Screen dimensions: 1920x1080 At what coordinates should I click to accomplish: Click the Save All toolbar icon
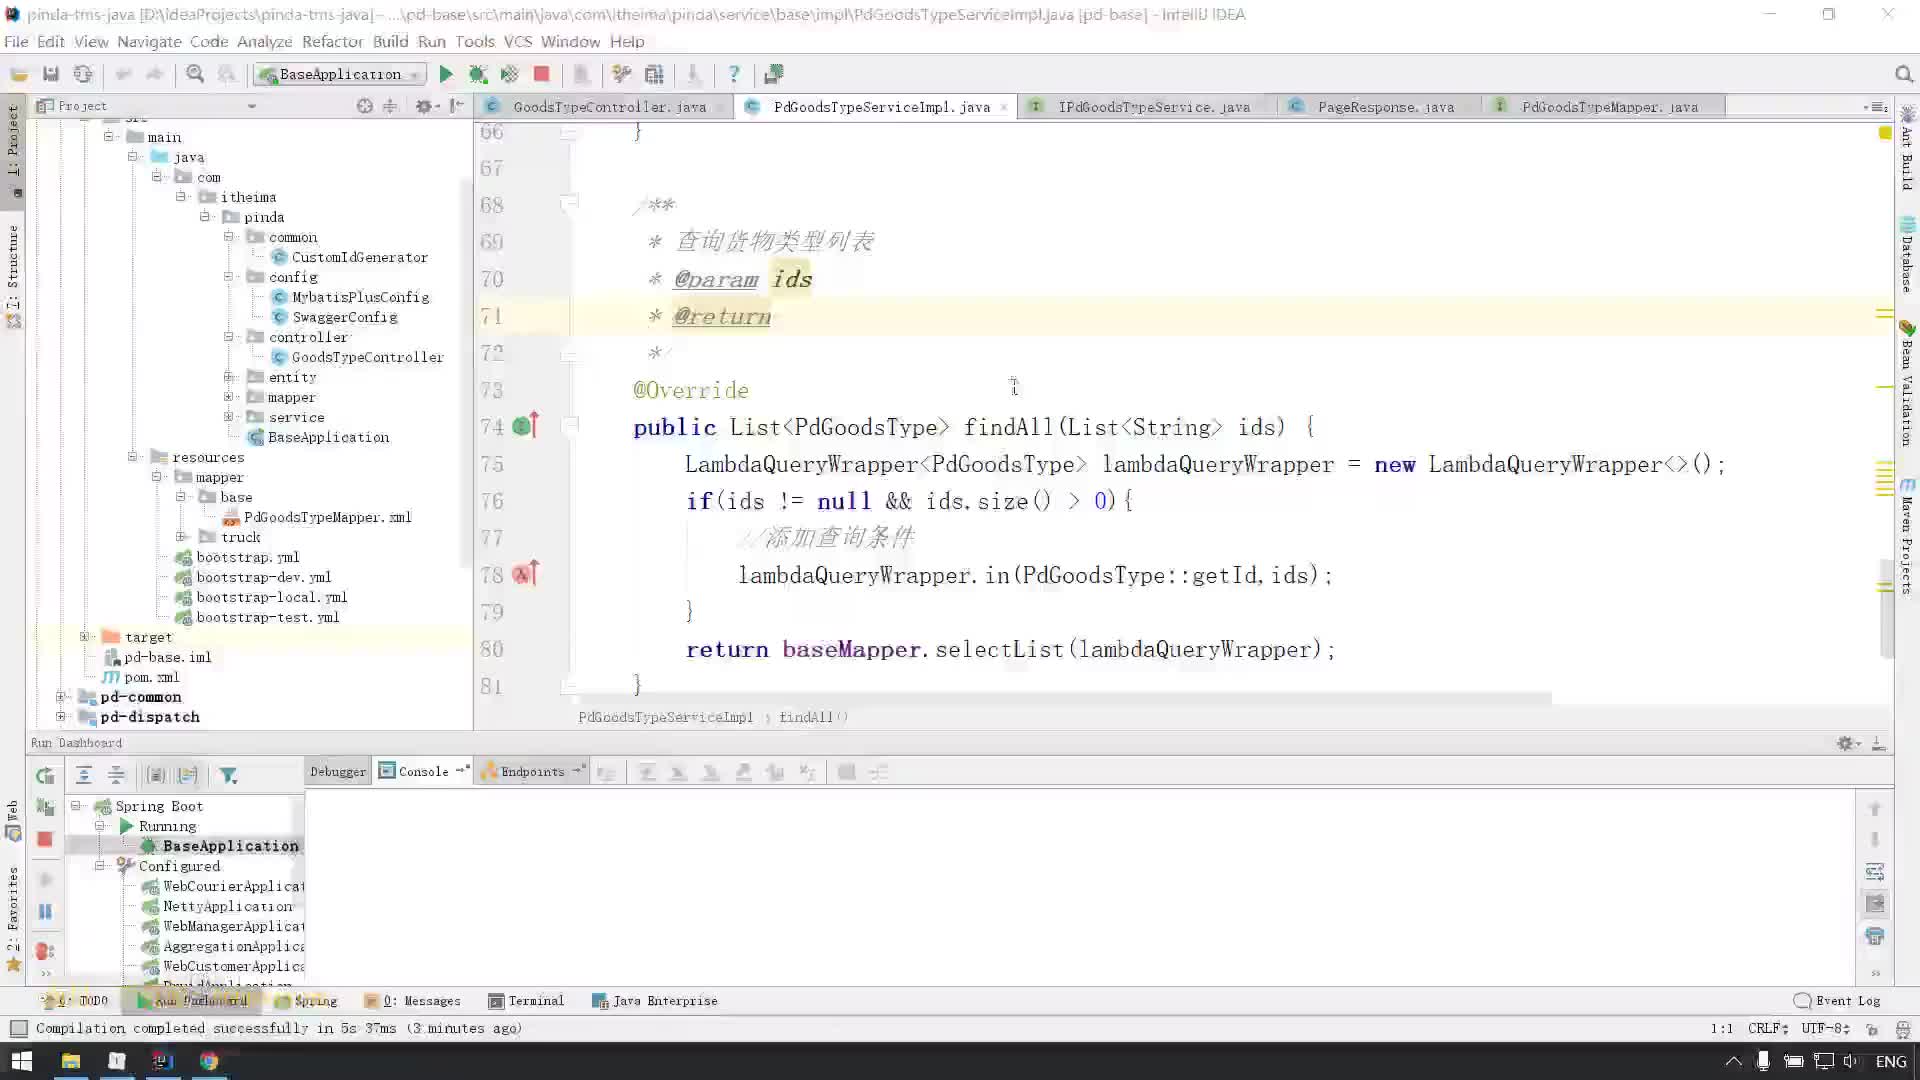pos(51,74)
